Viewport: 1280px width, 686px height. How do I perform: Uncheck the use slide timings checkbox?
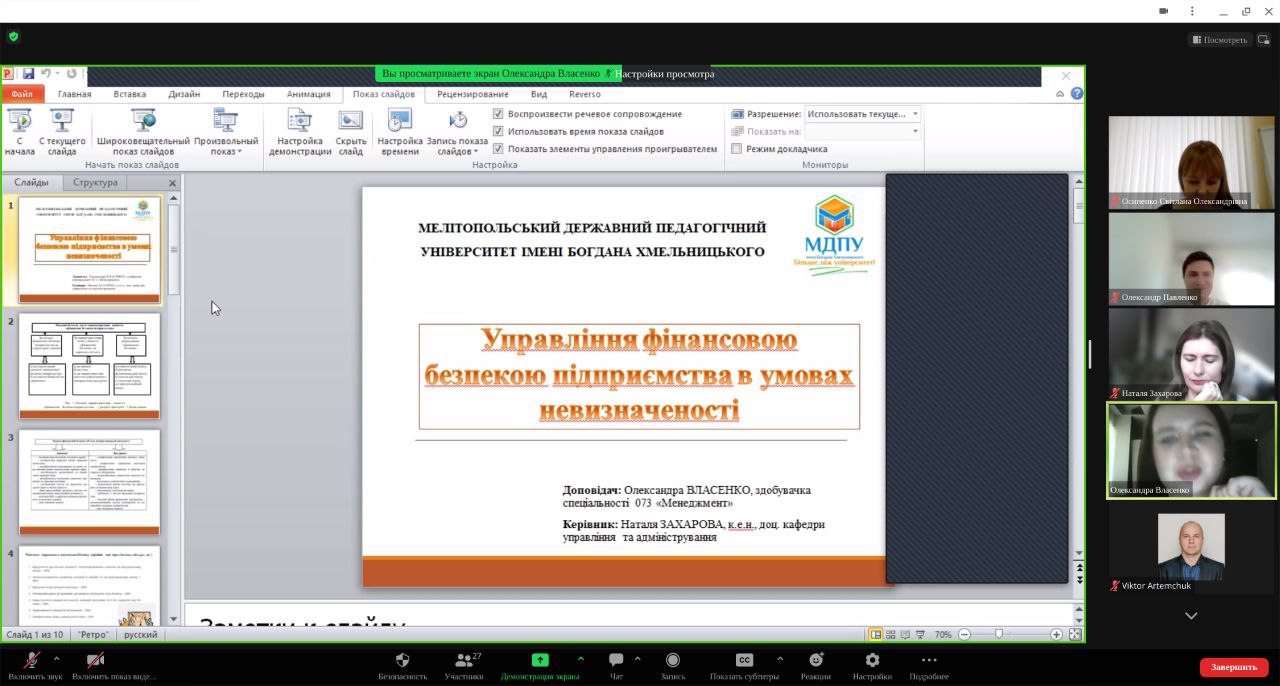pos(498,131)
